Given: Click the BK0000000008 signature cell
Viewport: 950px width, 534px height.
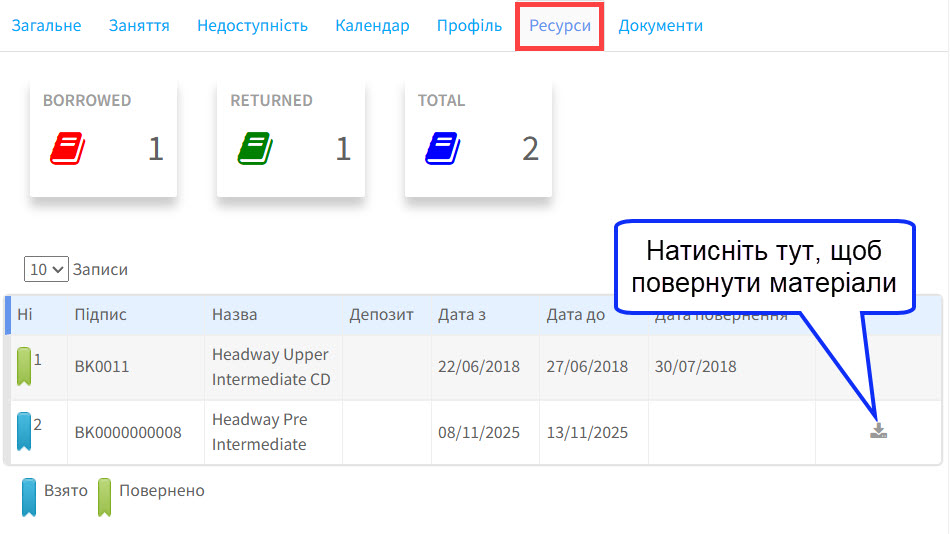Looking at the screenshot, I should pos(128,433).
